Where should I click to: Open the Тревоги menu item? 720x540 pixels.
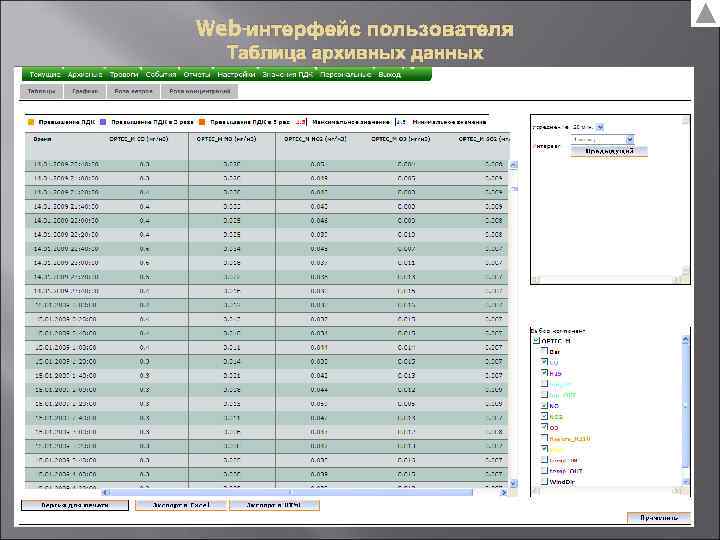(x=124, y=74)
